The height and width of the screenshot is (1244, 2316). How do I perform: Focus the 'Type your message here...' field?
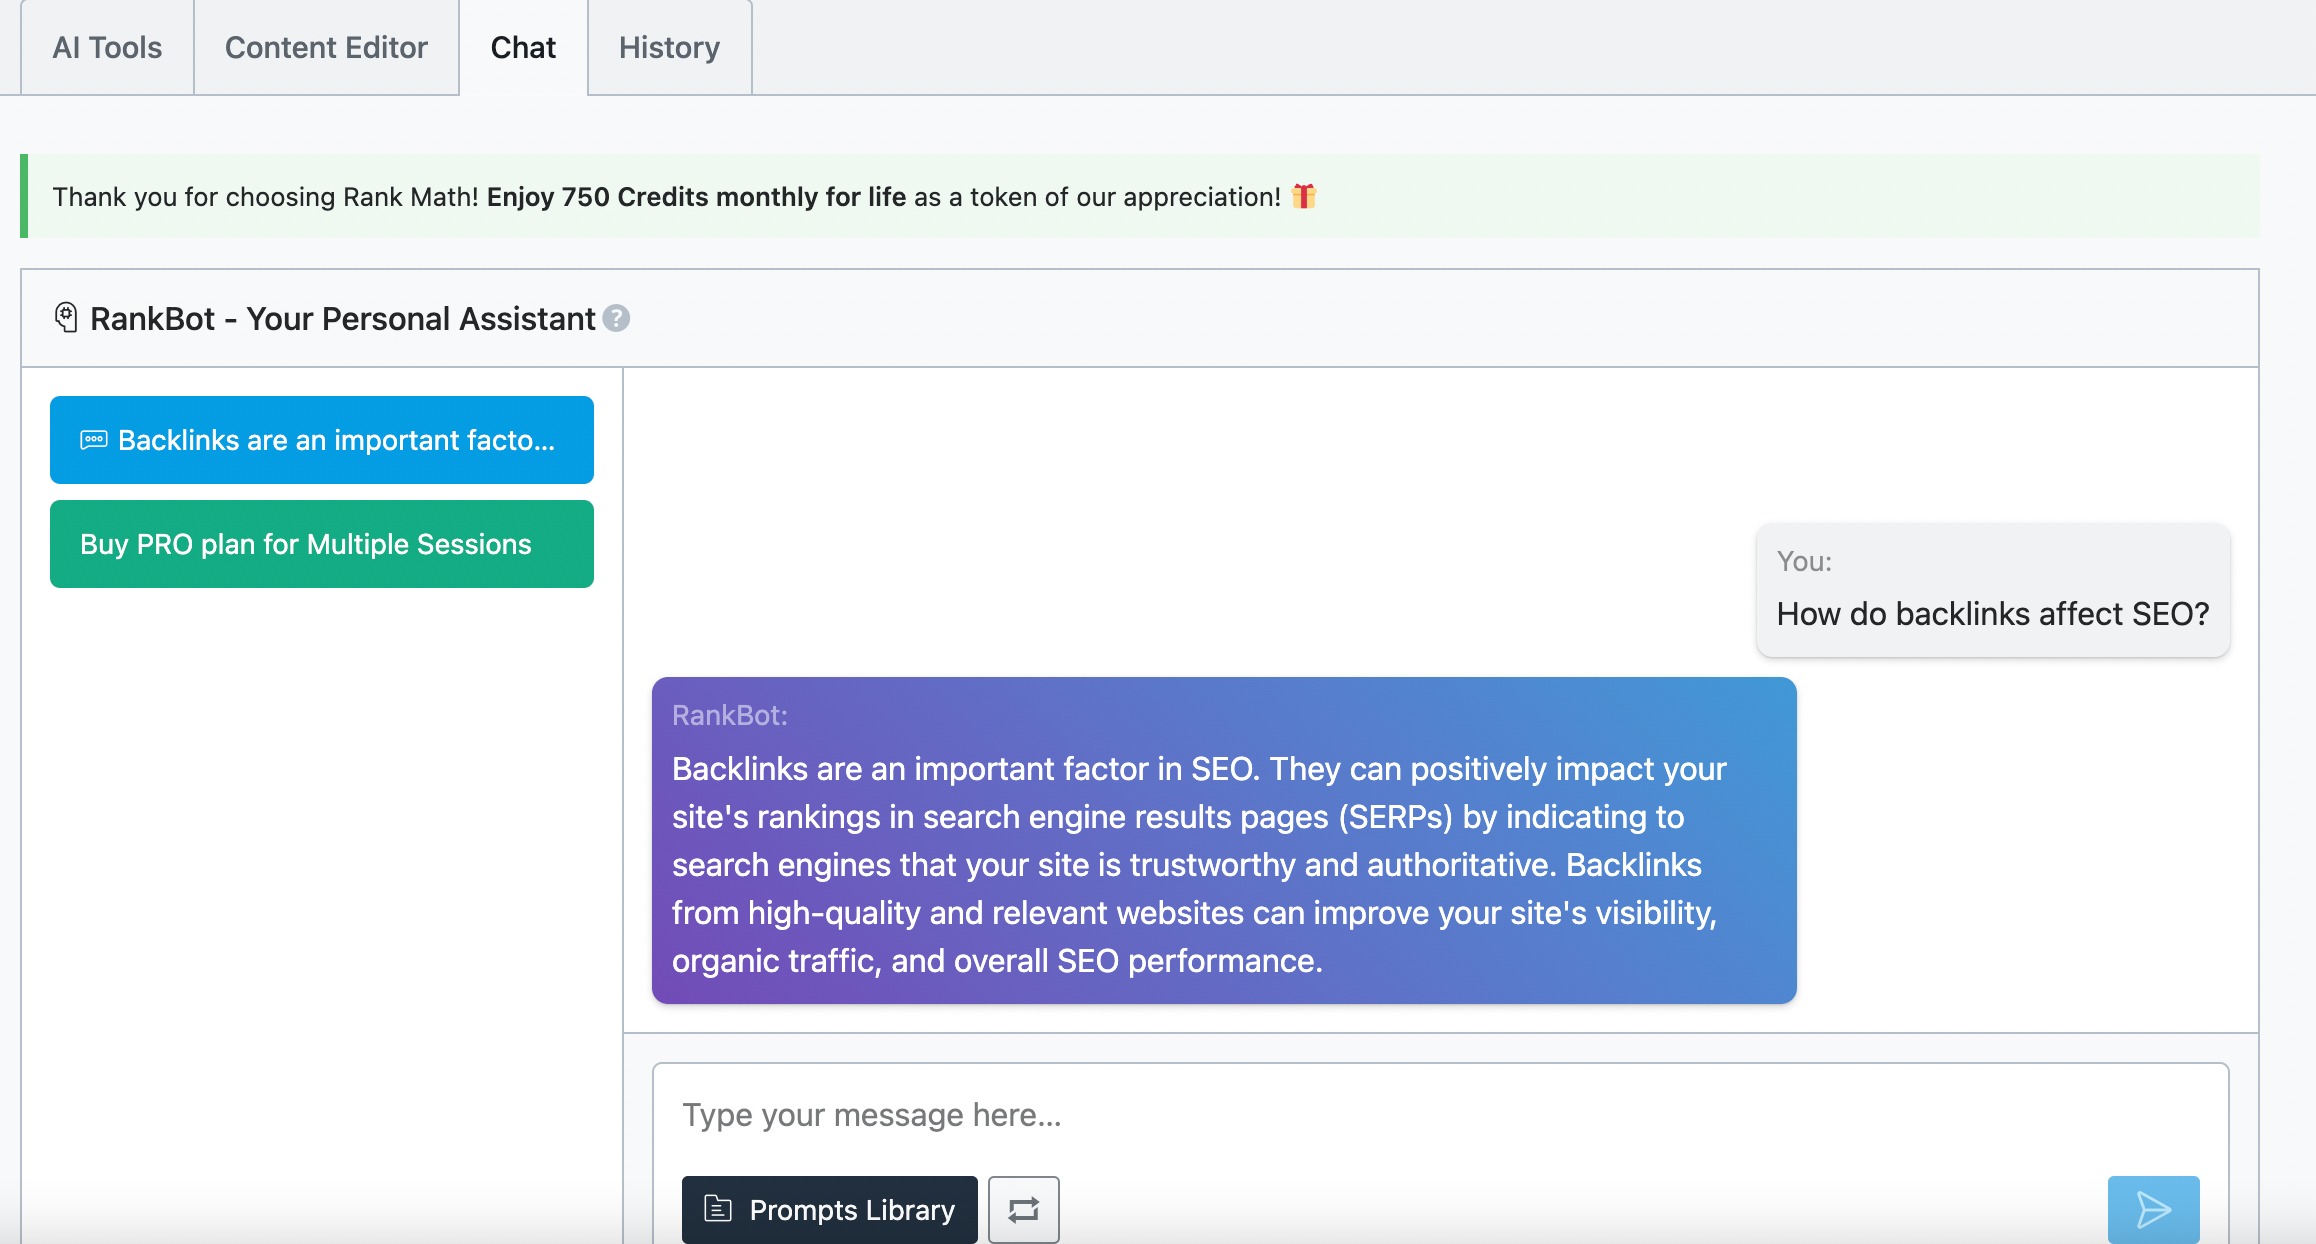pyautogui.click(x=1440, y=1115)
